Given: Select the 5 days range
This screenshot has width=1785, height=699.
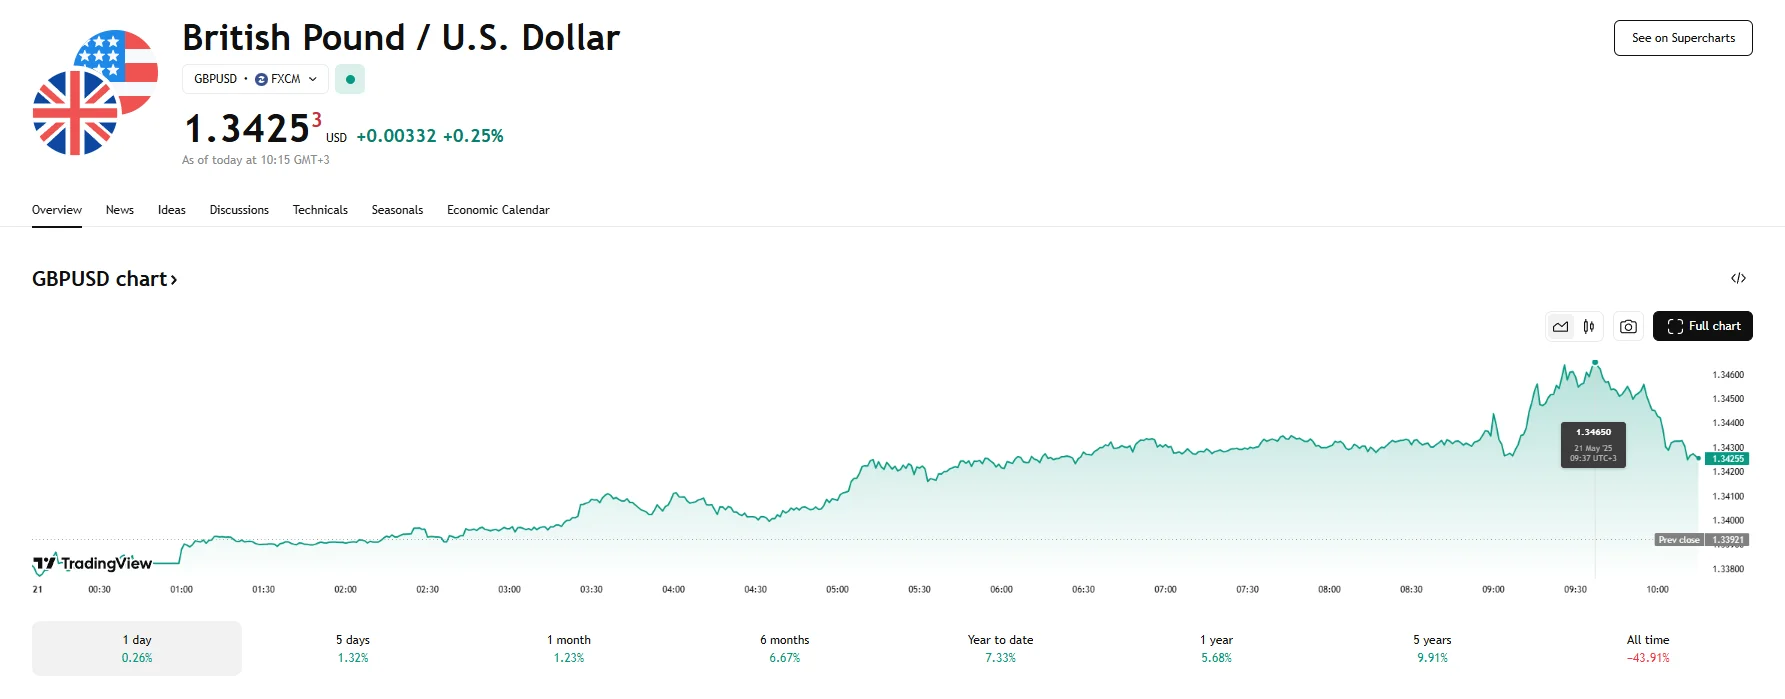Looking at the screenshot, I should pyautogui.click(x=353, y=648).
